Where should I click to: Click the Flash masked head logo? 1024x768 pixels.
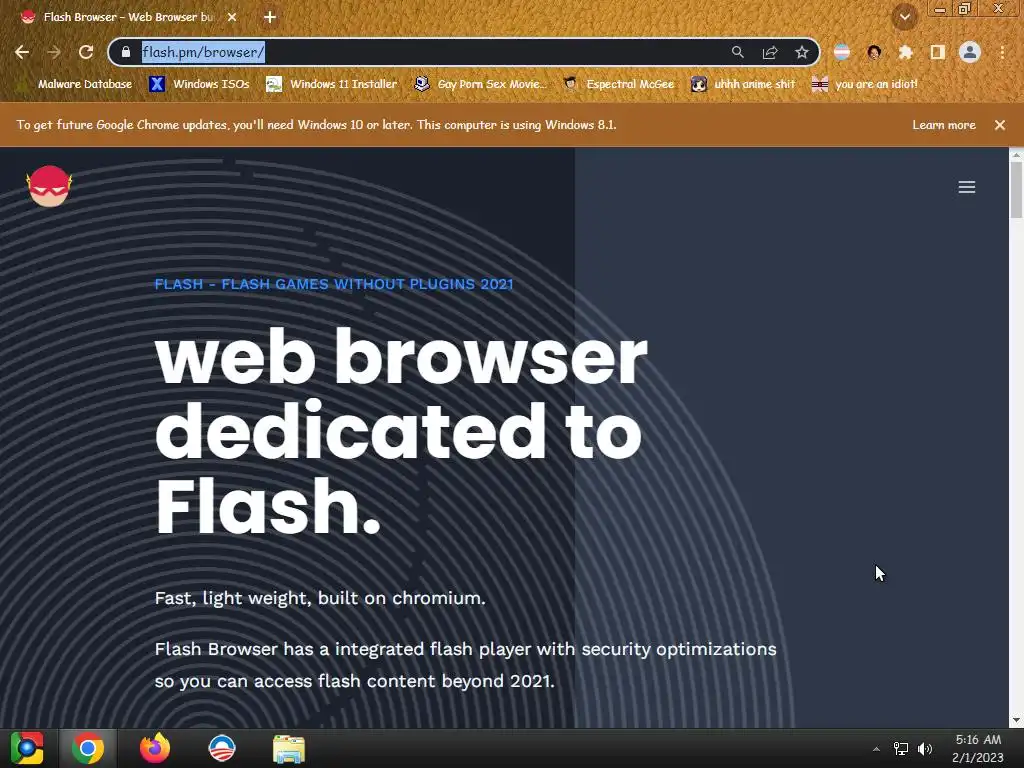tap(49, 186)
